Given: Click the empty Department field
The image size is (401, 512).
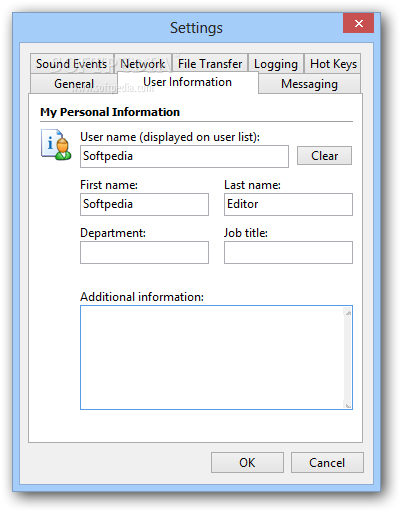Looking at the screenshot, I should point(144,252).
